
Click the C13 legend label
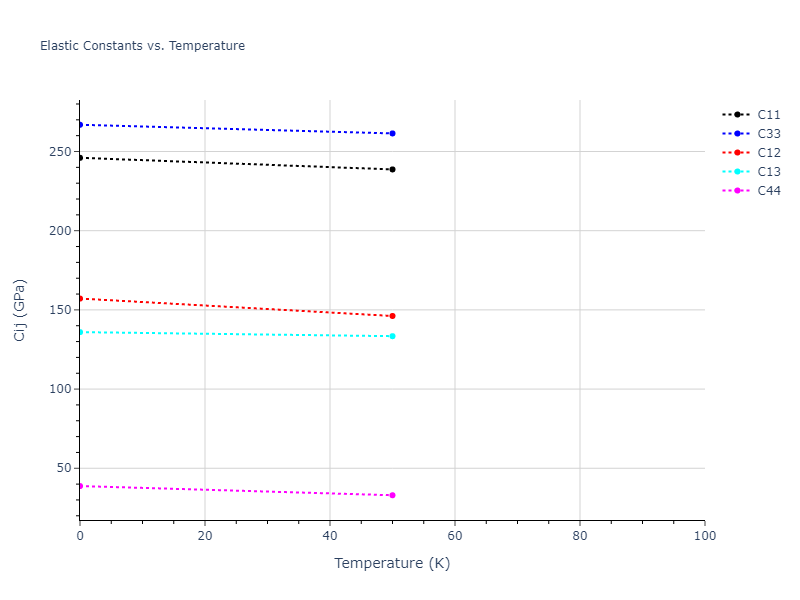click(x=768, y=172)
